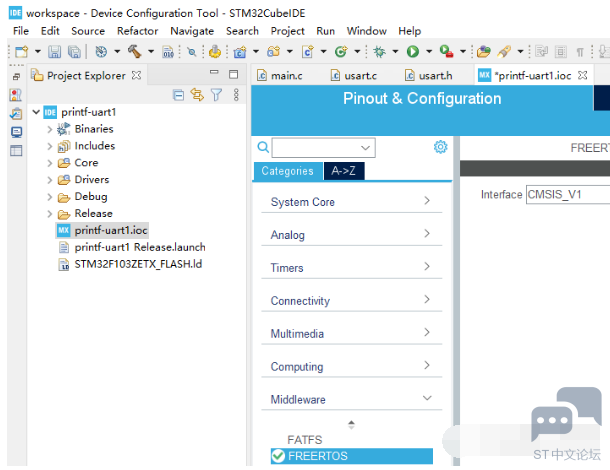This screenshot has width=610, height=470.
Task: Click the green Run button icon
Action: pyautogui.click(x=413, y=51)
